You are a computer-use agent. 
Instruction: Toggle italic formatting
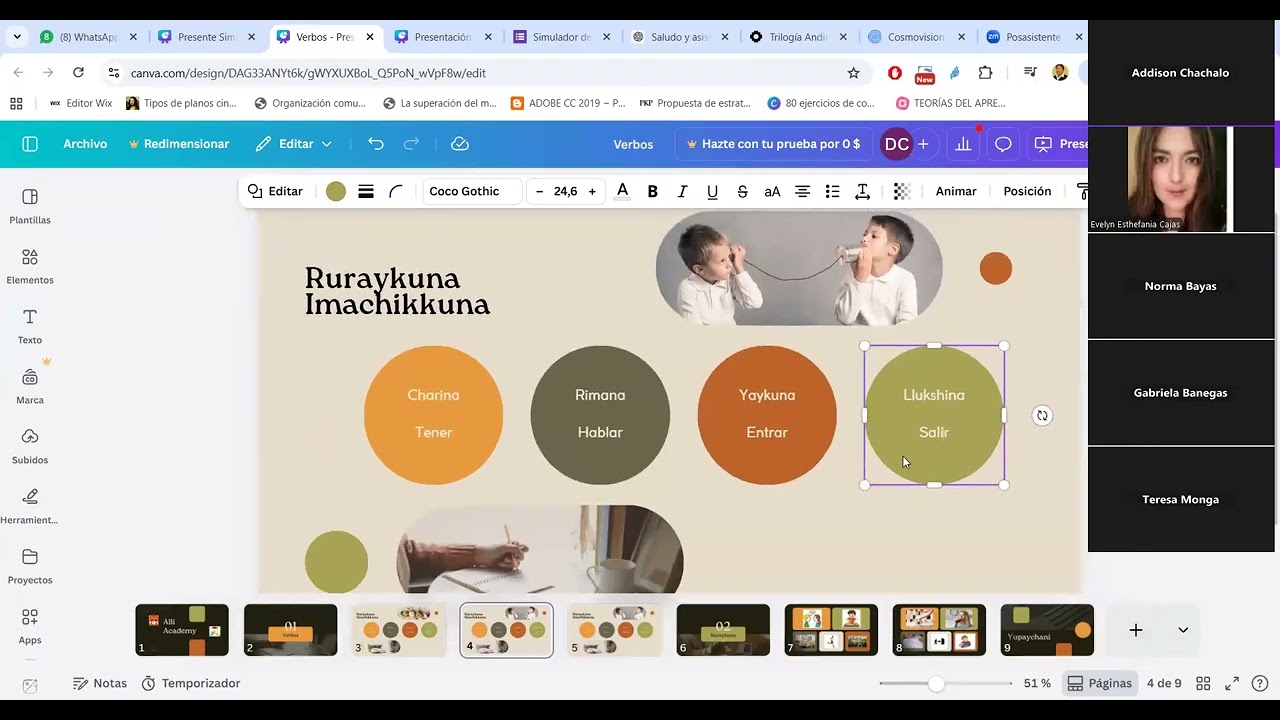(682, 191)
